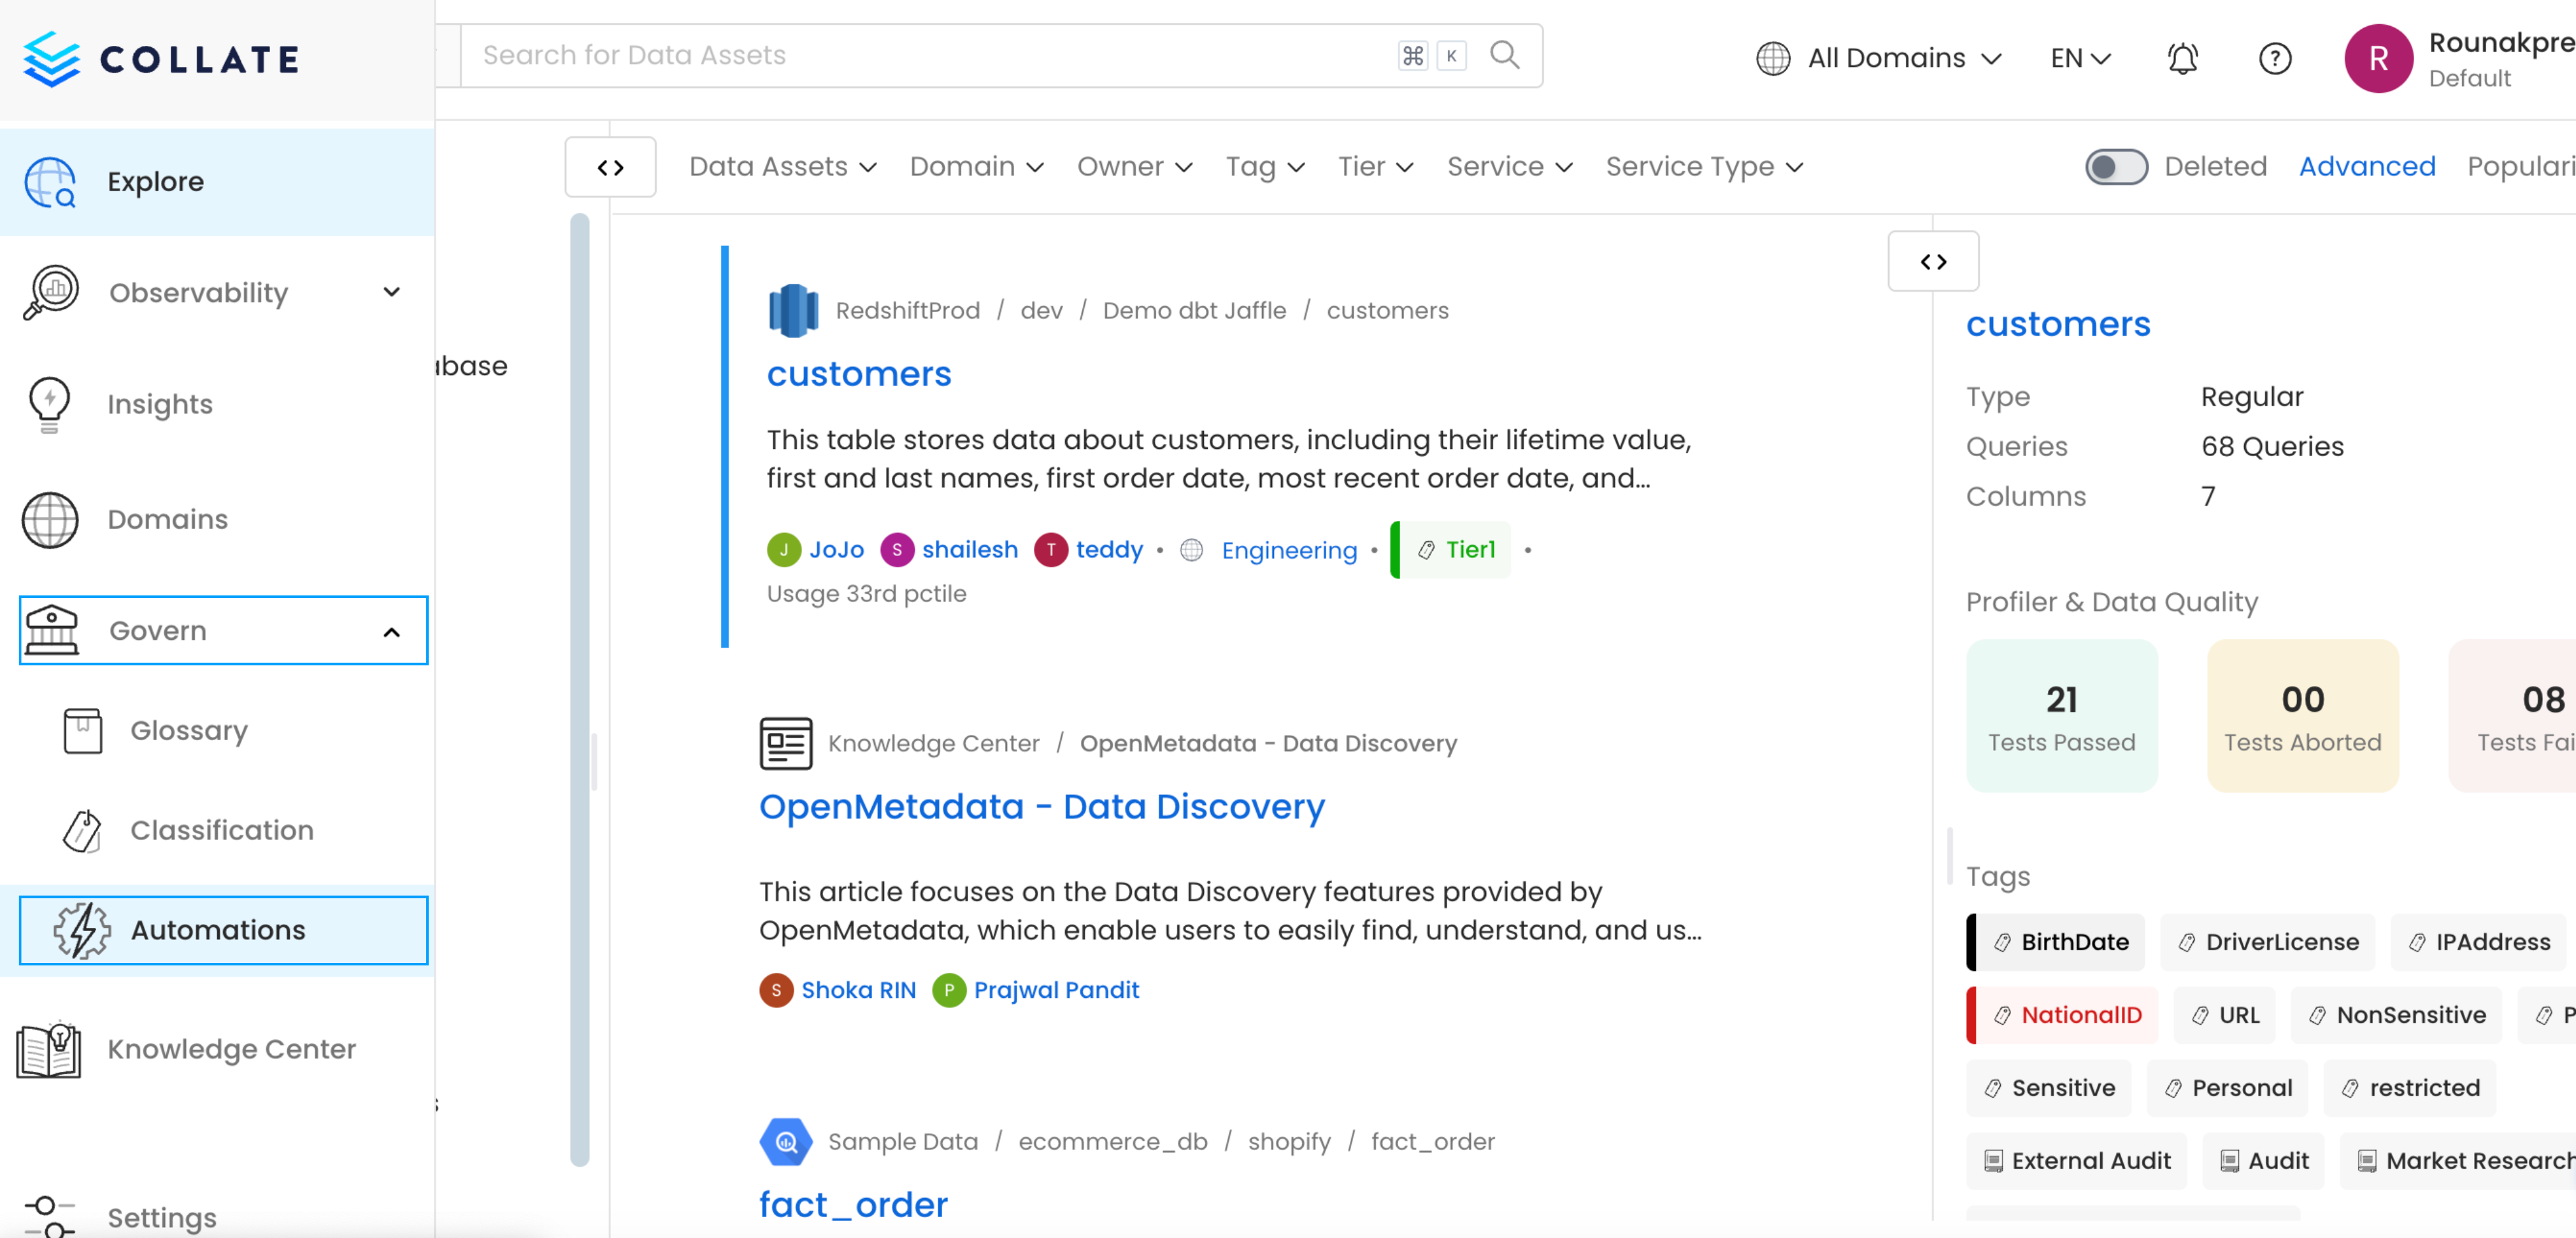Open the Explore section in the sidebar
The height and width of the screenshot is (1238, 2576).
pos(154,181)
